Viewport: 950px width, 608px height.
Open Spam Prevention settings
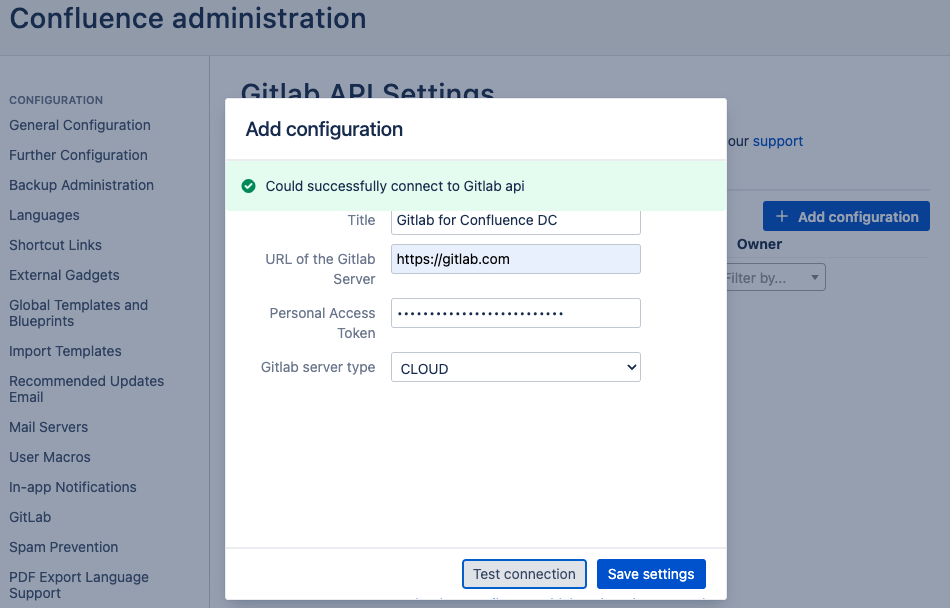[x=63, y=547]
